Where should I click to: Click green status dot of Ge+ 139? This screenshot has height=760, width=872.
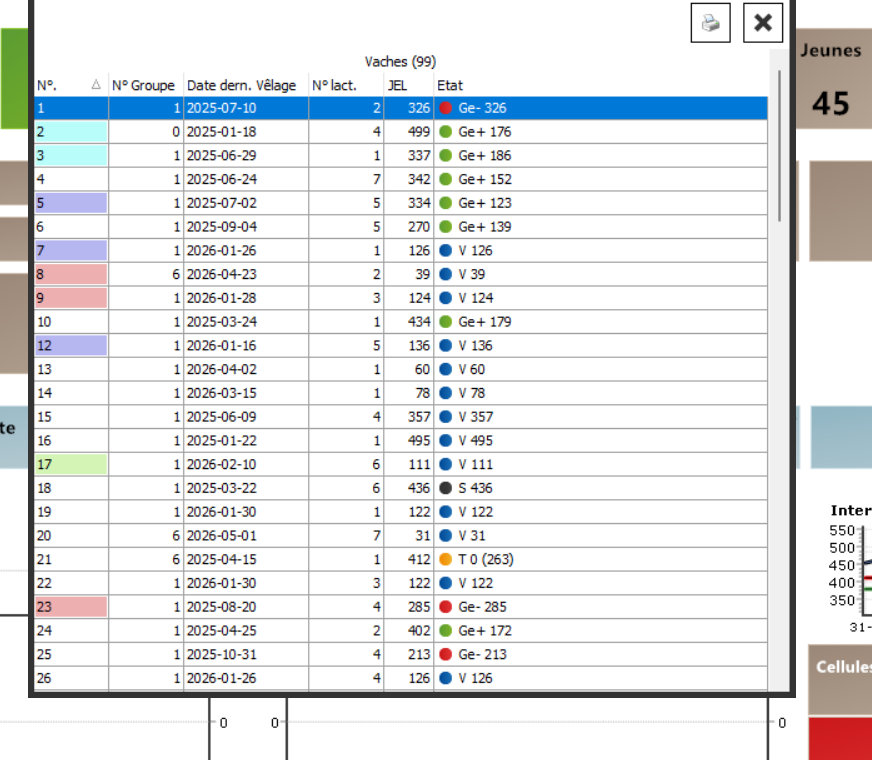(x=445, y=227)
